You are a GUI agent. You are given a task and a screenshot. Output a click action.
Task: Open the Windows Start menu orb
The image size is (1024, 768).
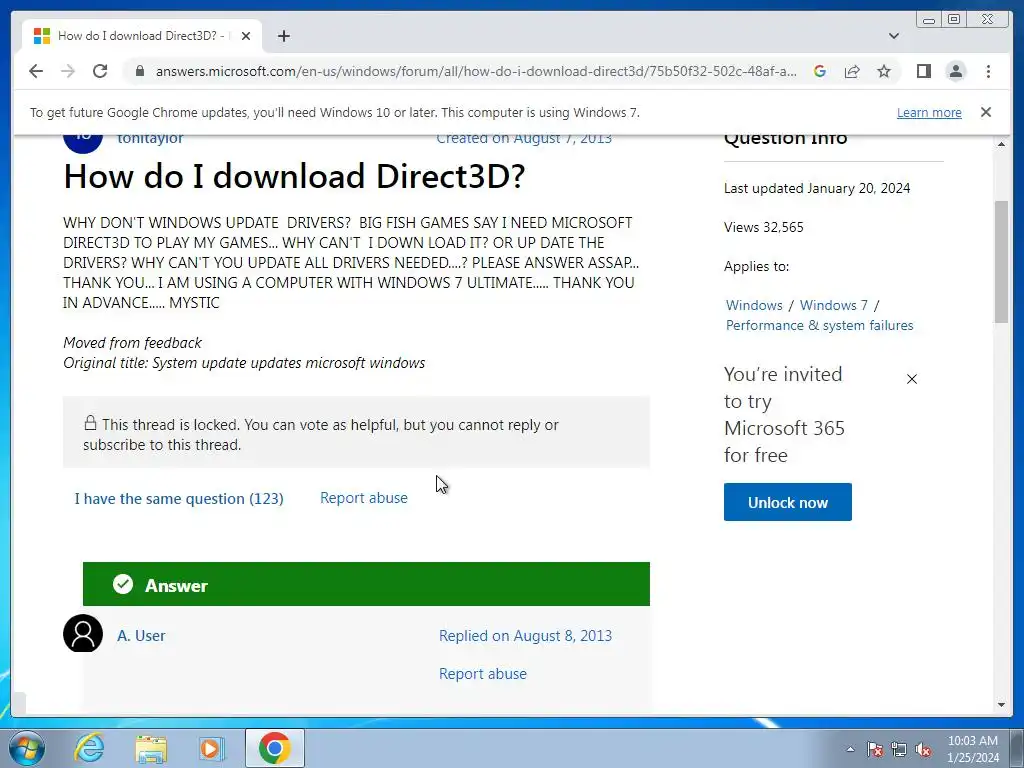[x=26, y=748]
